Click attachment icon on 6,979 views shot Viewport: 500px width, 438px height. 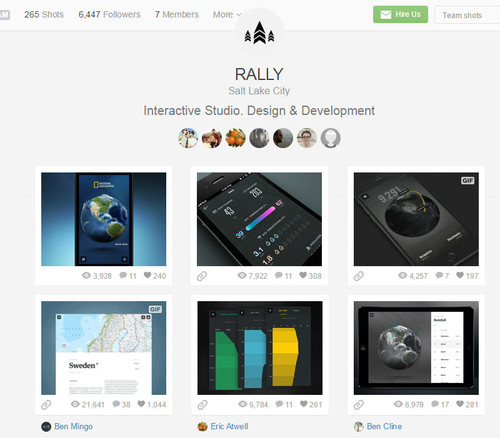pyautogui.click(x=359, y=405)
